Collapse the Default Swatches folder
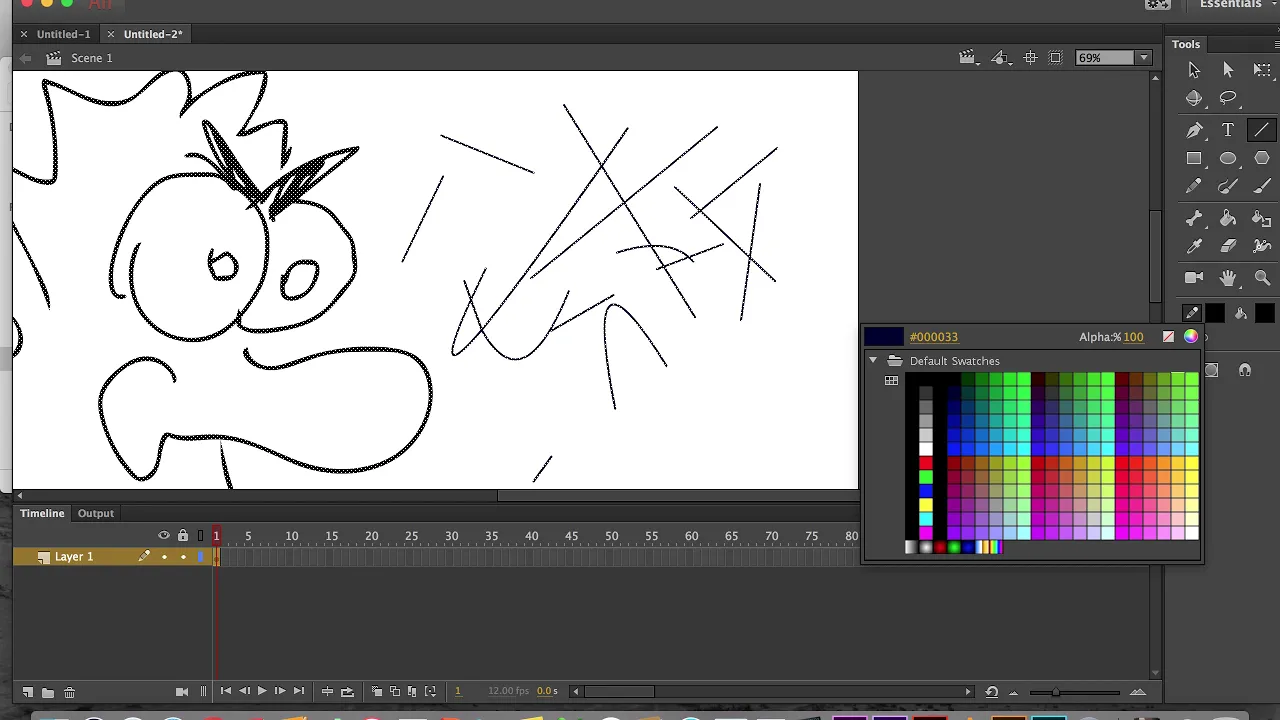The width and height of the screenshot is (1280, 720). pyautogui.click(x=873, y=361)
